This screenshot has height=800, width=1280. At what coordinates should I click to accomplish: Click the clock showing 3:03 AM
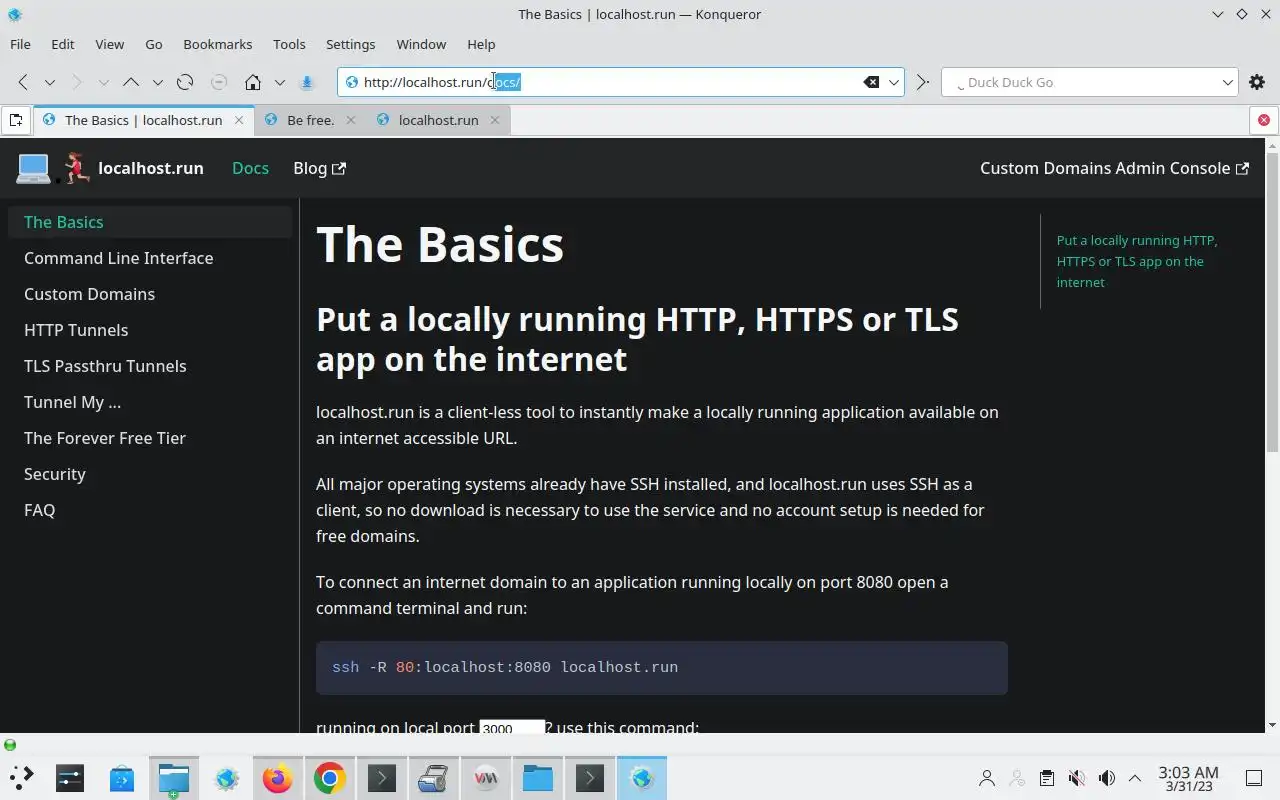[1188, 778]
